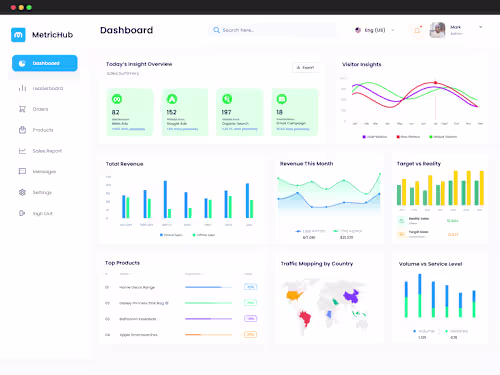Screen dimensions: 500x375
Task: Toggle the Offline Sales legend in Total Revenue
Action: pyautogui.click(x=204, y=235)
